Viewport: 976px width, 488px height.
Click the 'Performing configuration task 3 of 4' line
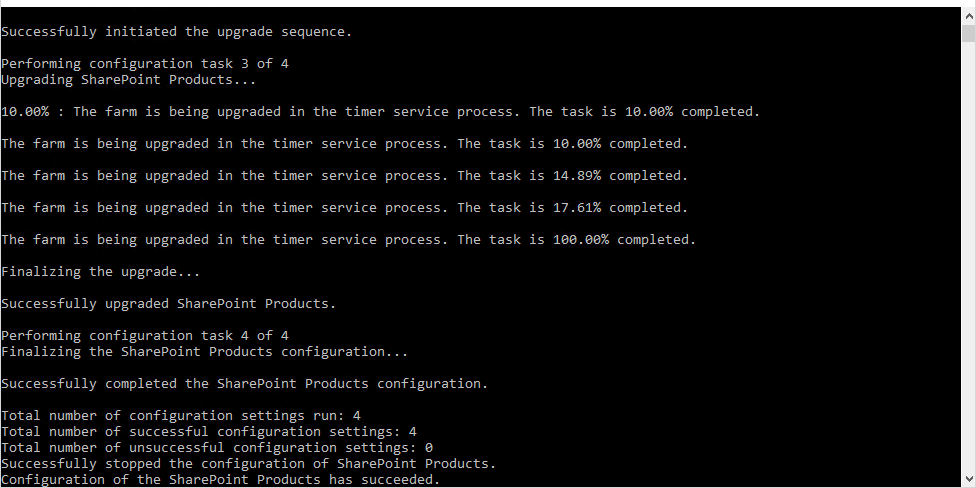click(145, 63)
